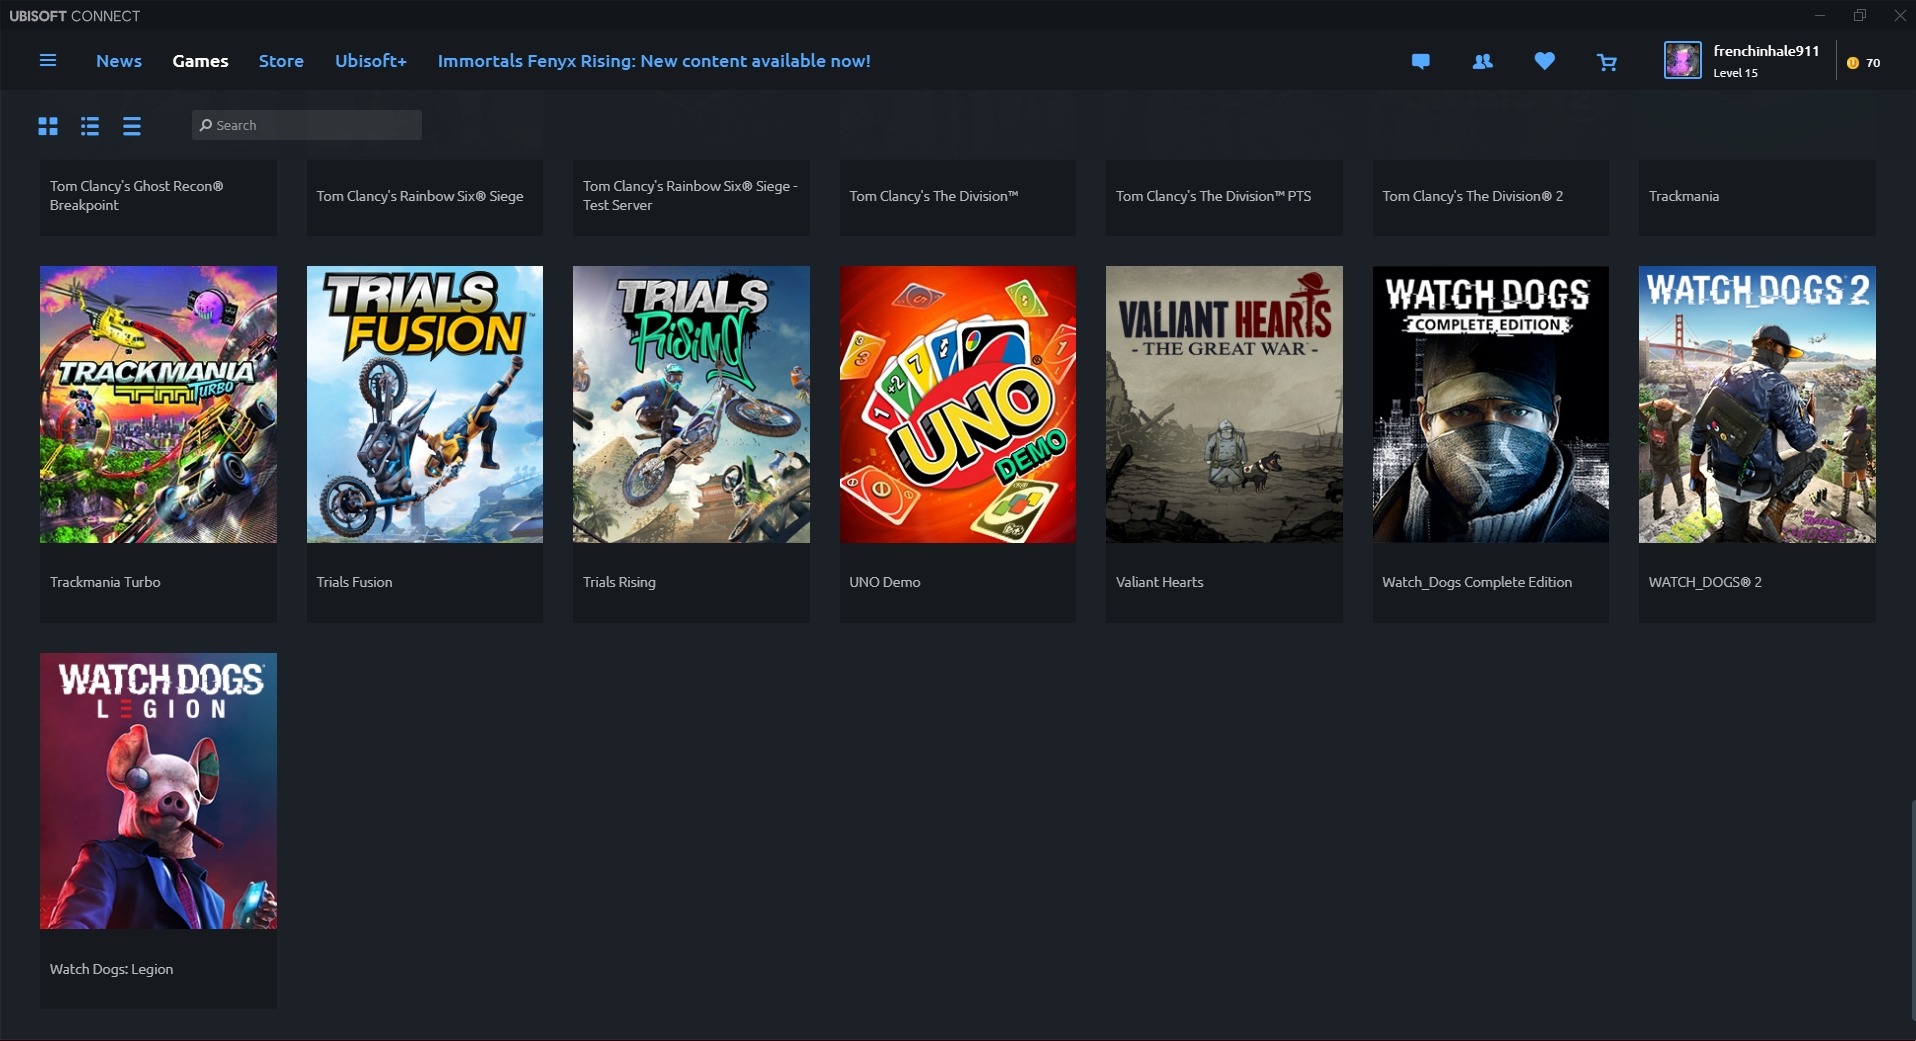Click the frenchinhale911 username

pyautogui.click(x=1766, y=51)
